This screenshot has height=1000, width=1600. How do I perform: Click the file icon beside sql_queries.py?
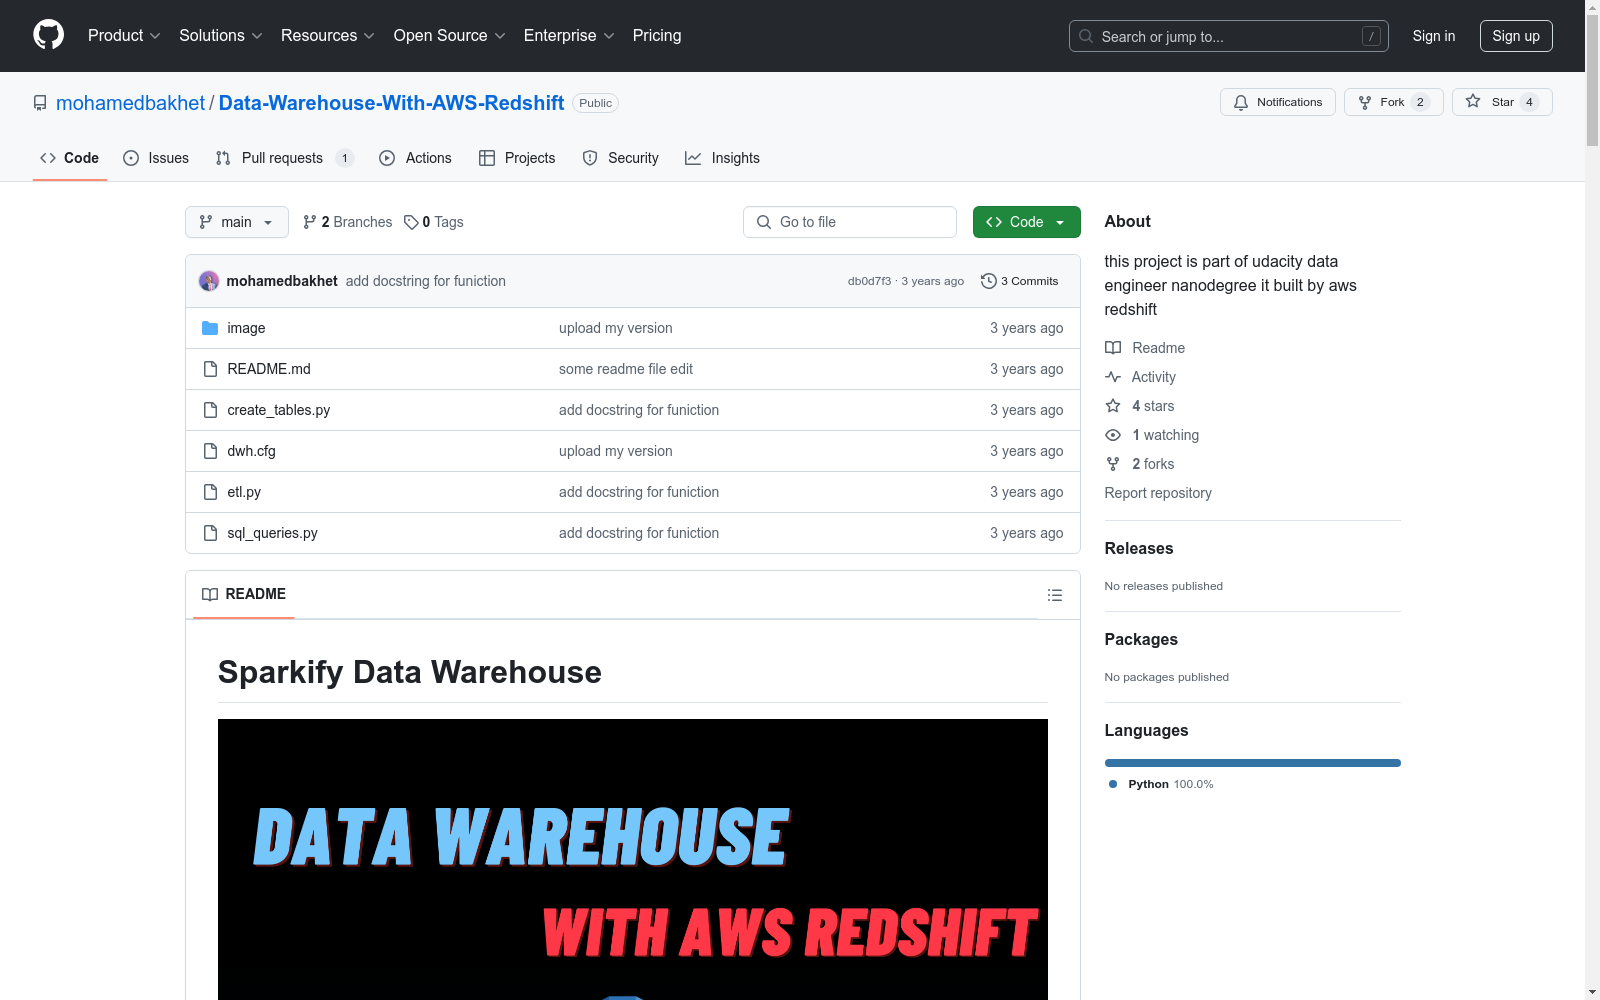(210, 533)
